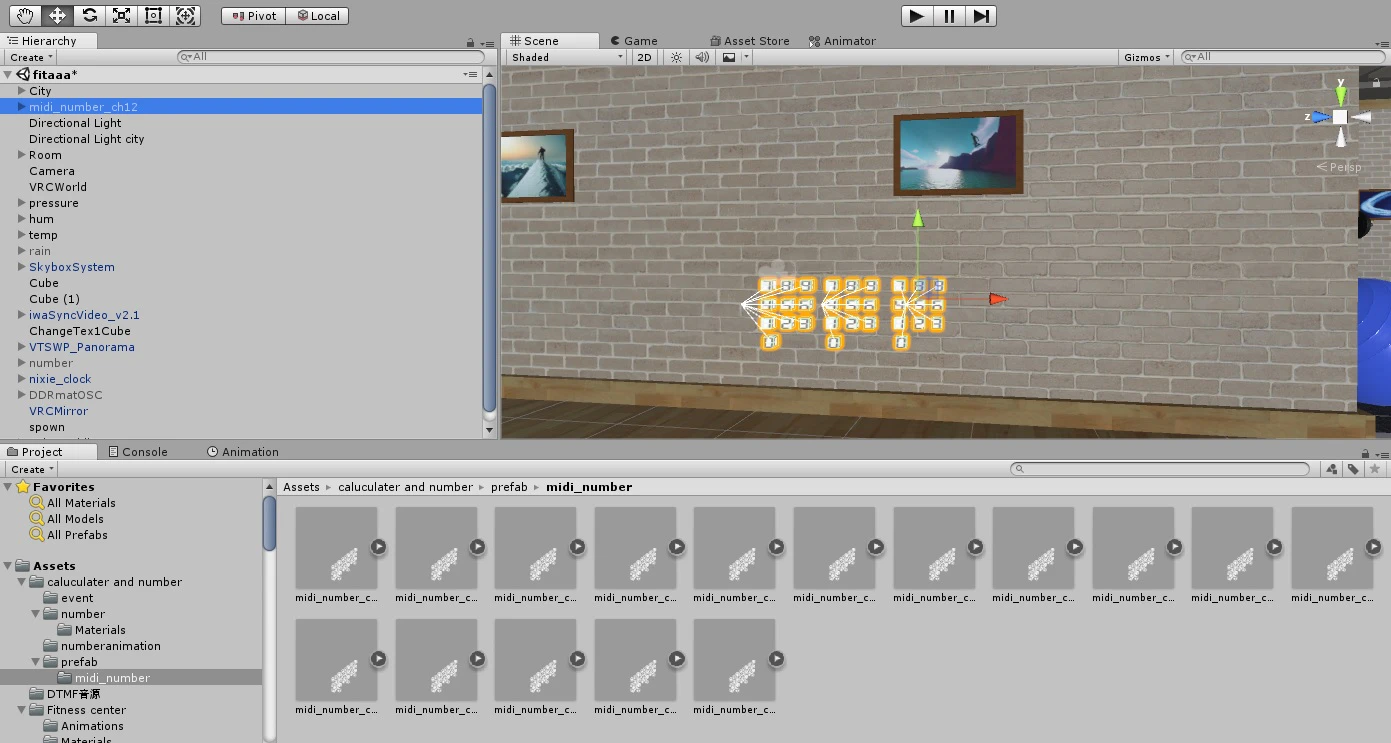
Task: Select the Scale tool
Action: [121, 15]
